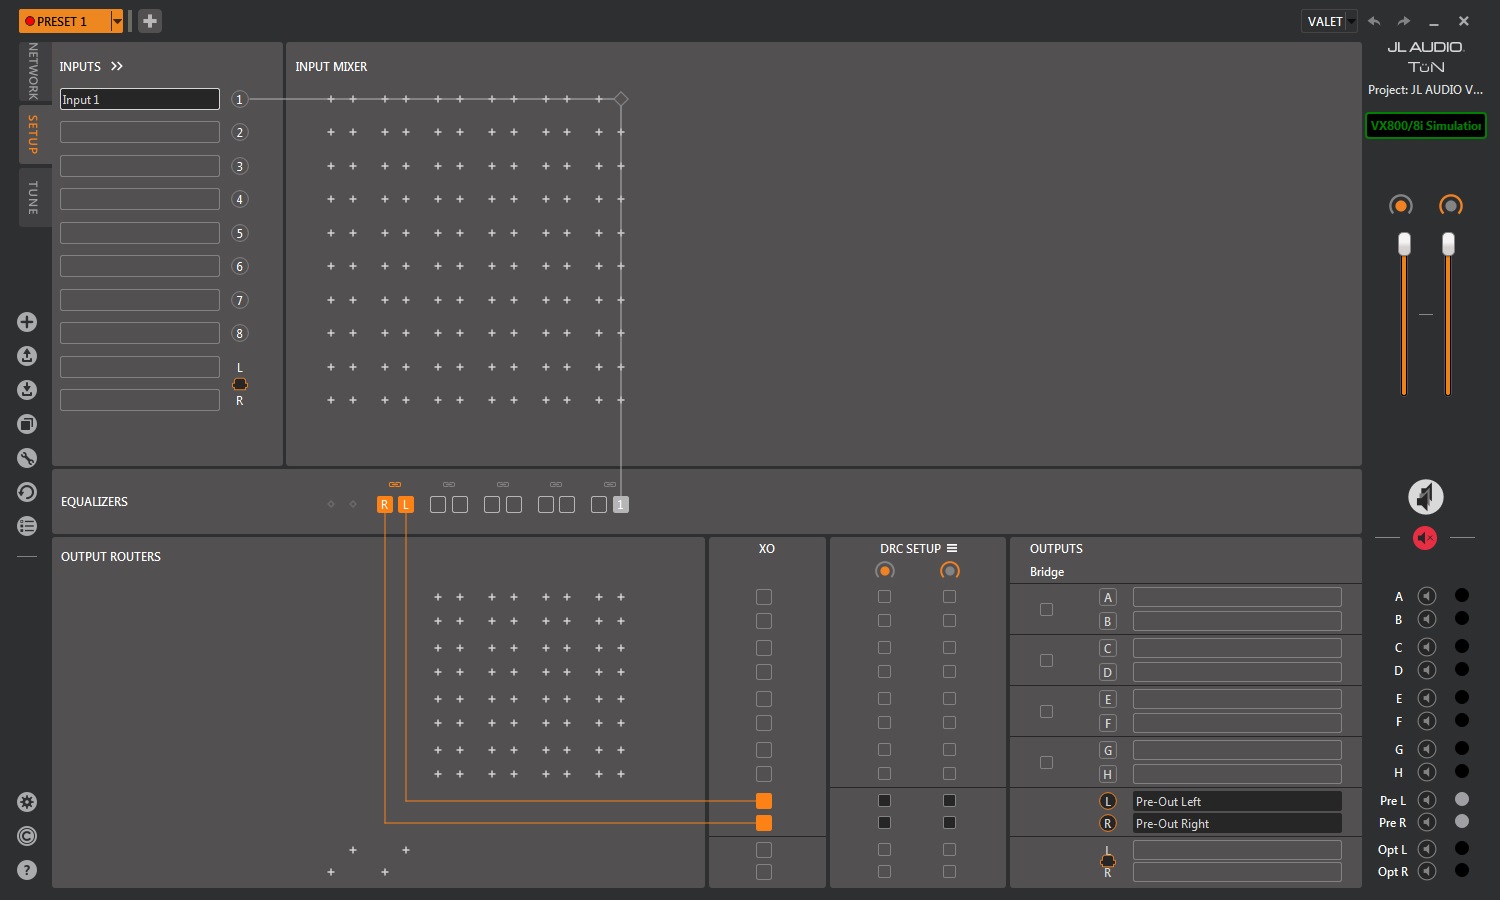Viewport: 1500px width, 900px height.
Task: Click the undo arrow in title bar
Action: point(1374,21)
